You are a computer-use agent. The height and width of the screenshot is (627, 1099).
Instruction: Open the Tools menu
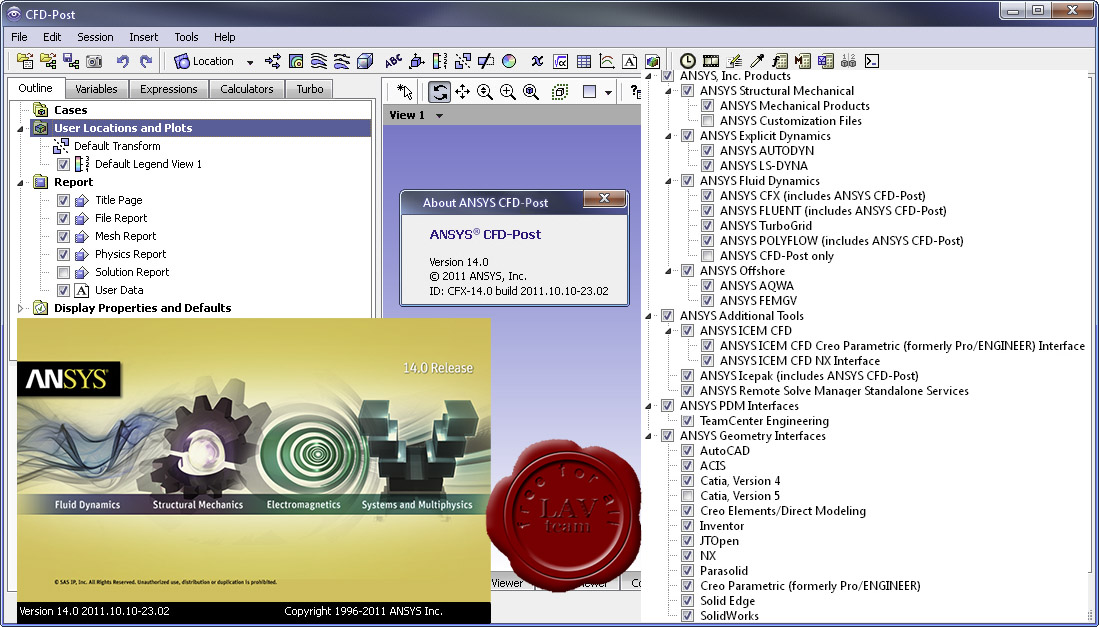tap(186, 37)
